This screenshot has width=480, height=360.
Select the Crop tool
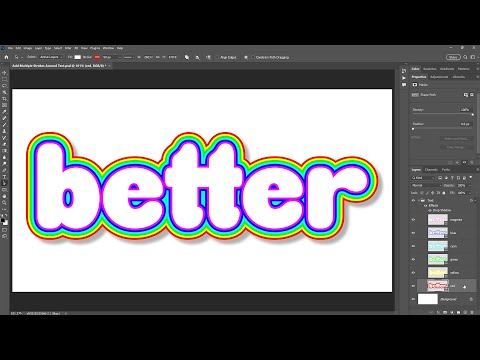(x=4, y=99)
